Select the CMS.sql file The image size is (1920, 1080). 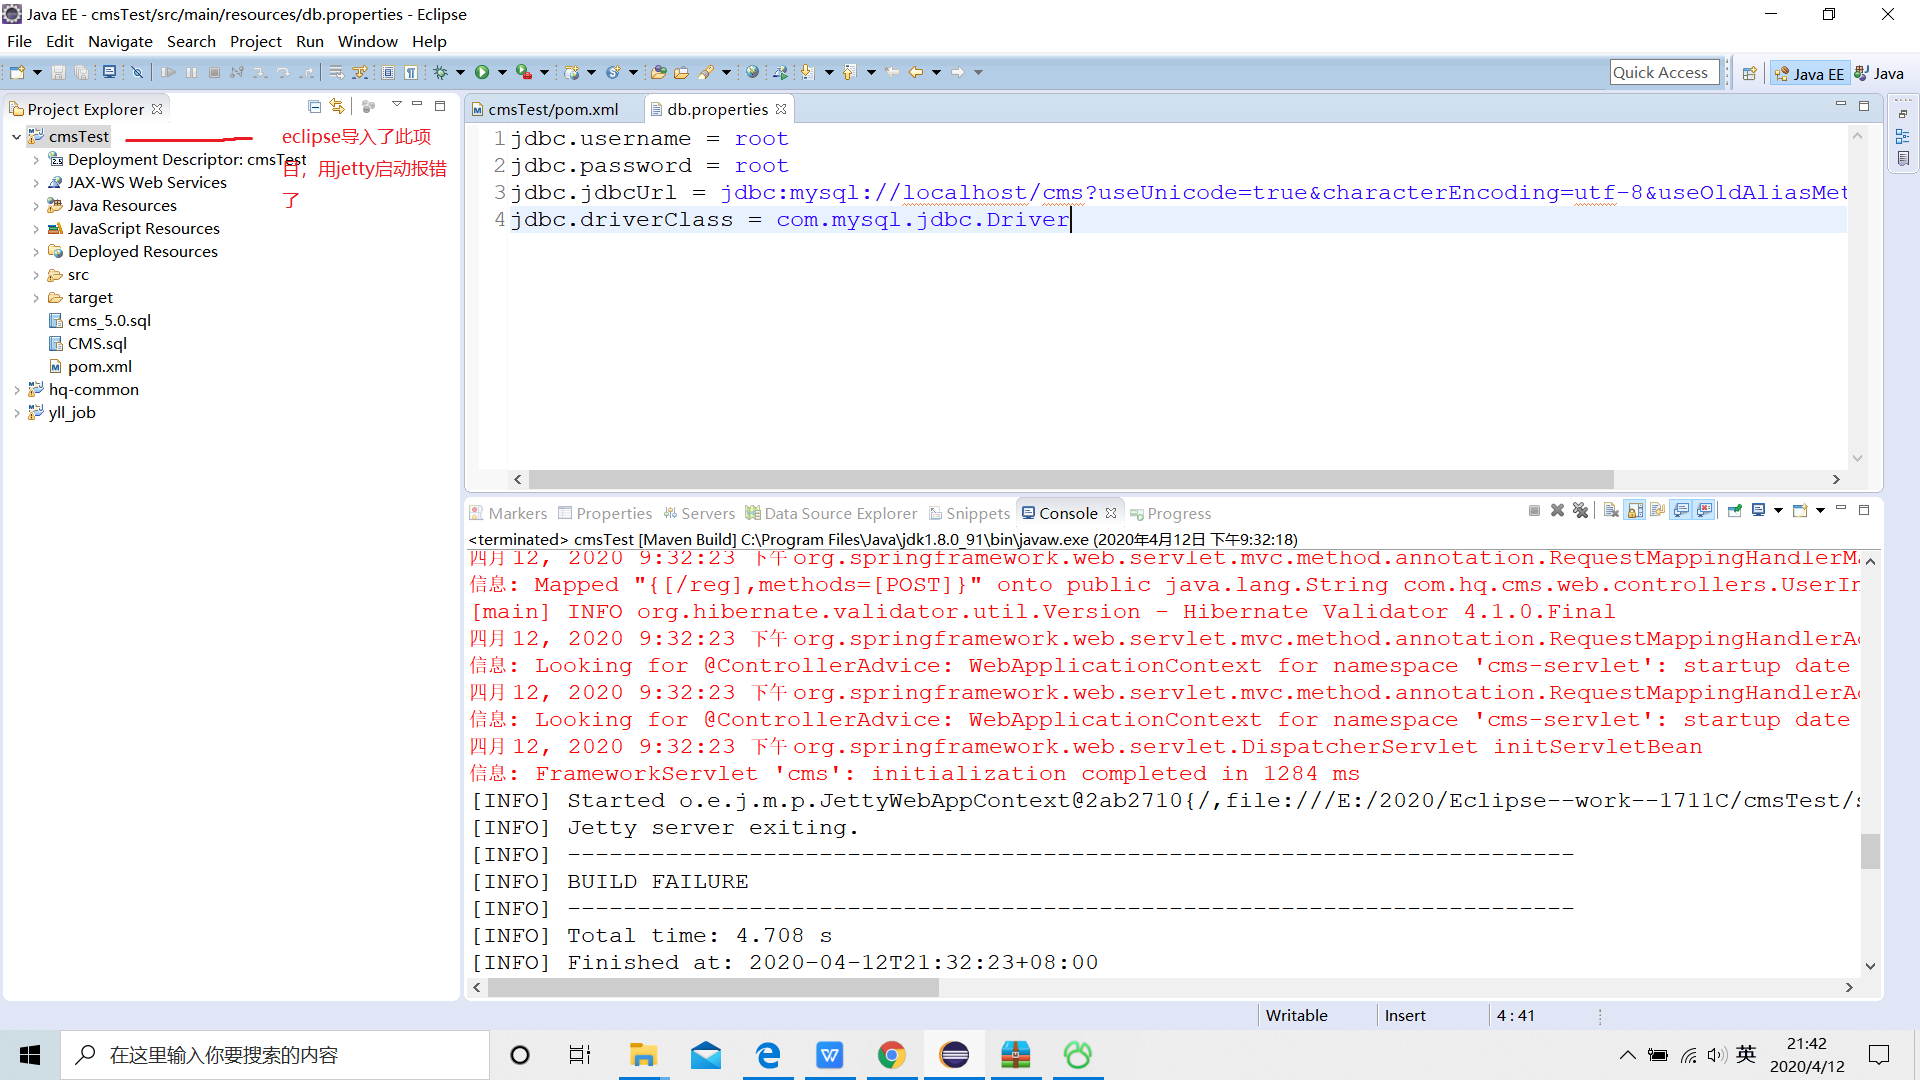[88, 344]
